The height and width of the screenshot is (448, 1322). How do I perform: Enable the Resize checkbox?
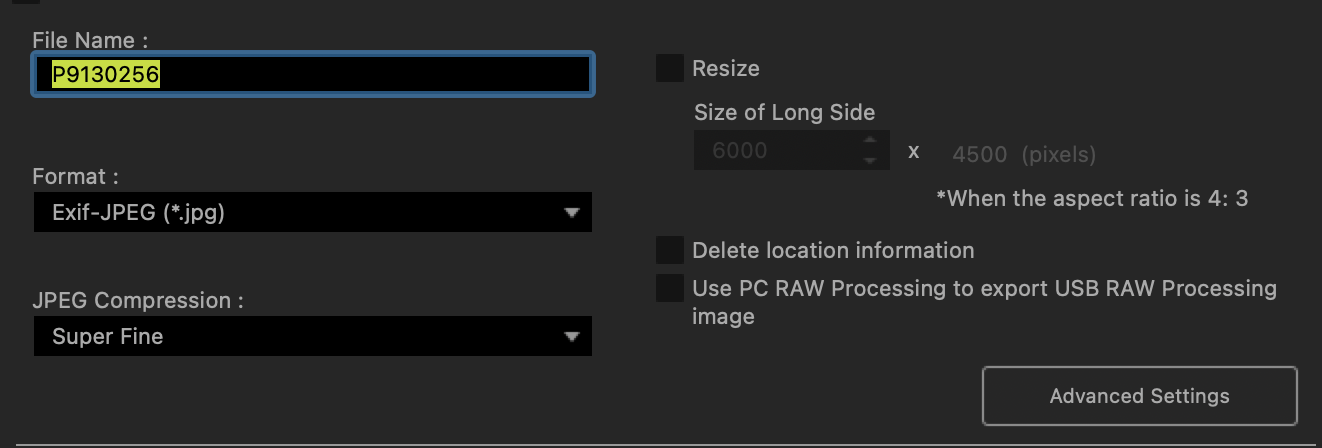point(669,68)
